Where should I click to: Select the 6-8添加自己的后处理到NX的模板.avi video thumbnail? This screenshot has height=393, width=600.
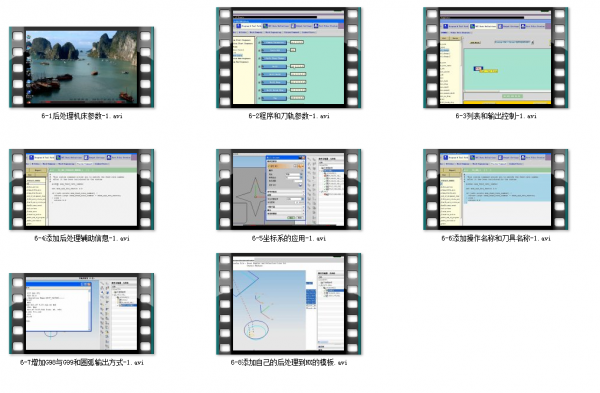(289, 304)
